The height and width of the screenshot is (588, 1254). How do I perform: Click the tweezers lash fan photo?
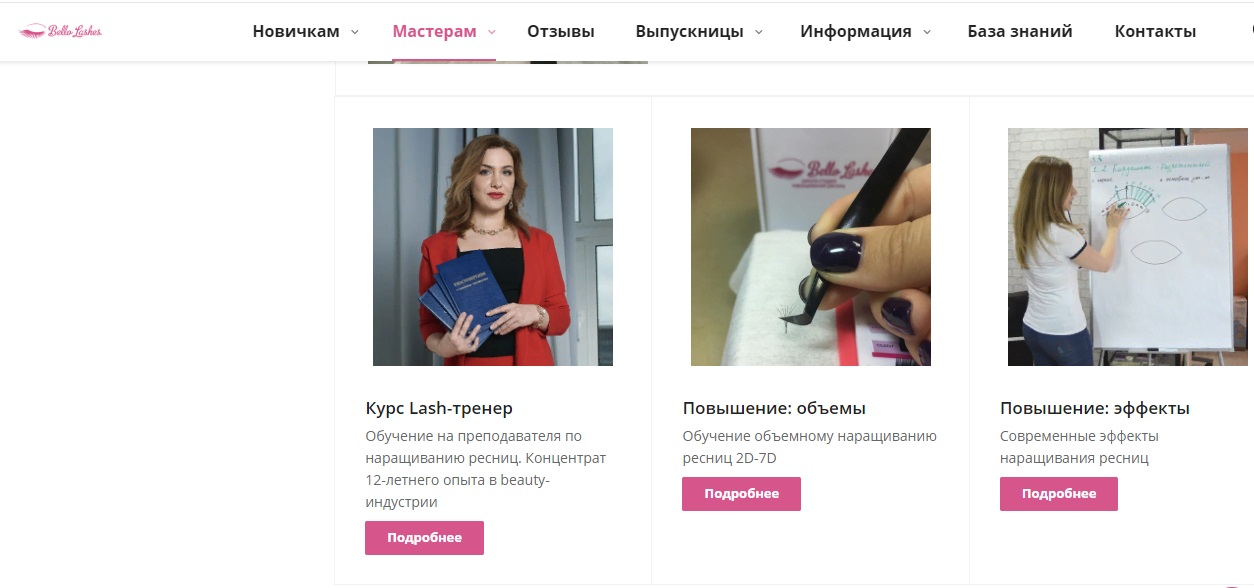coord(811,247)
